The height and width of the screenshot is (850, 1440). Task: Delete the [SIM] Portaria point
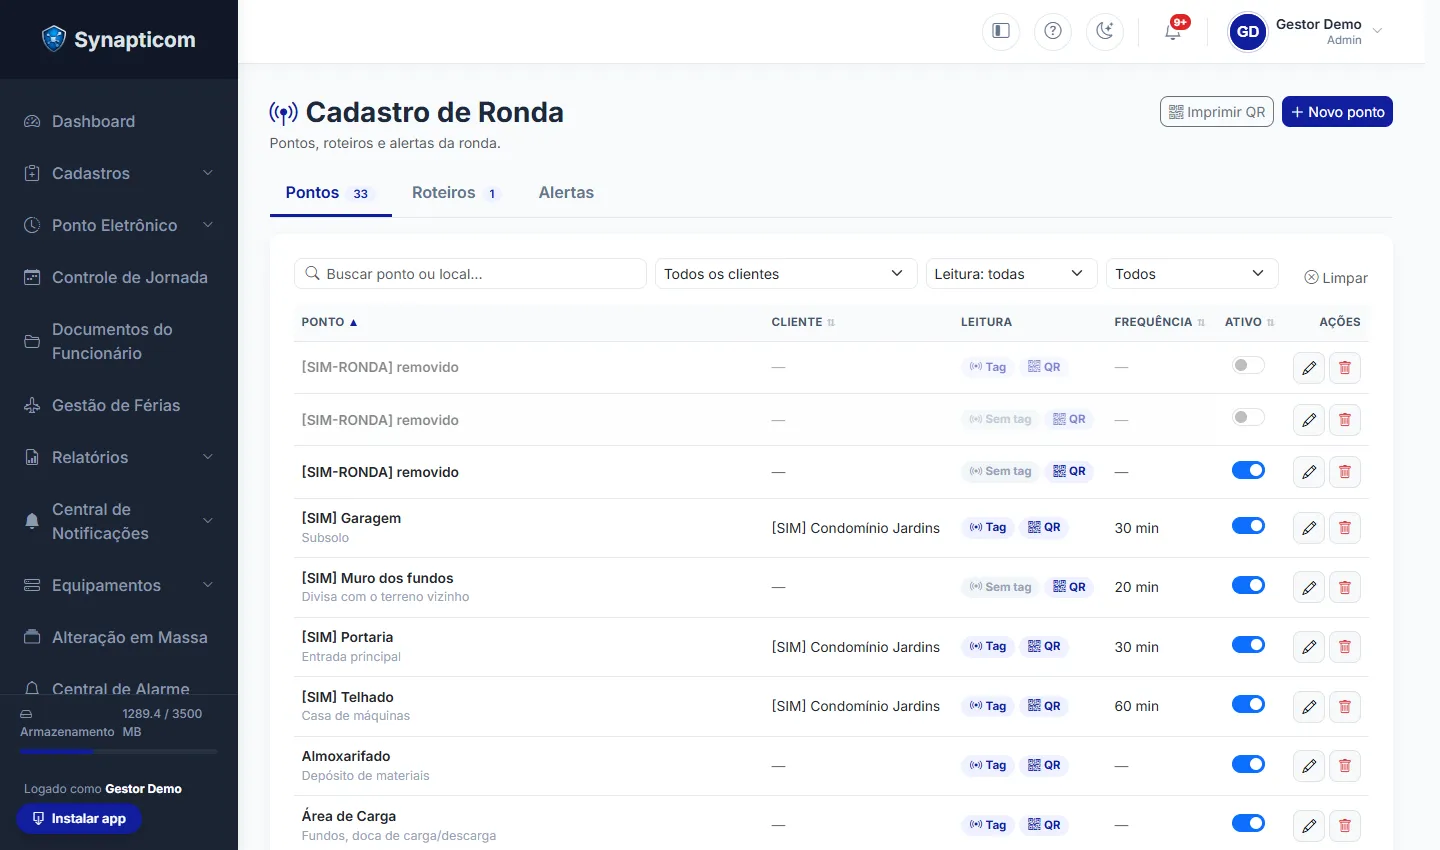[1345, 647]
